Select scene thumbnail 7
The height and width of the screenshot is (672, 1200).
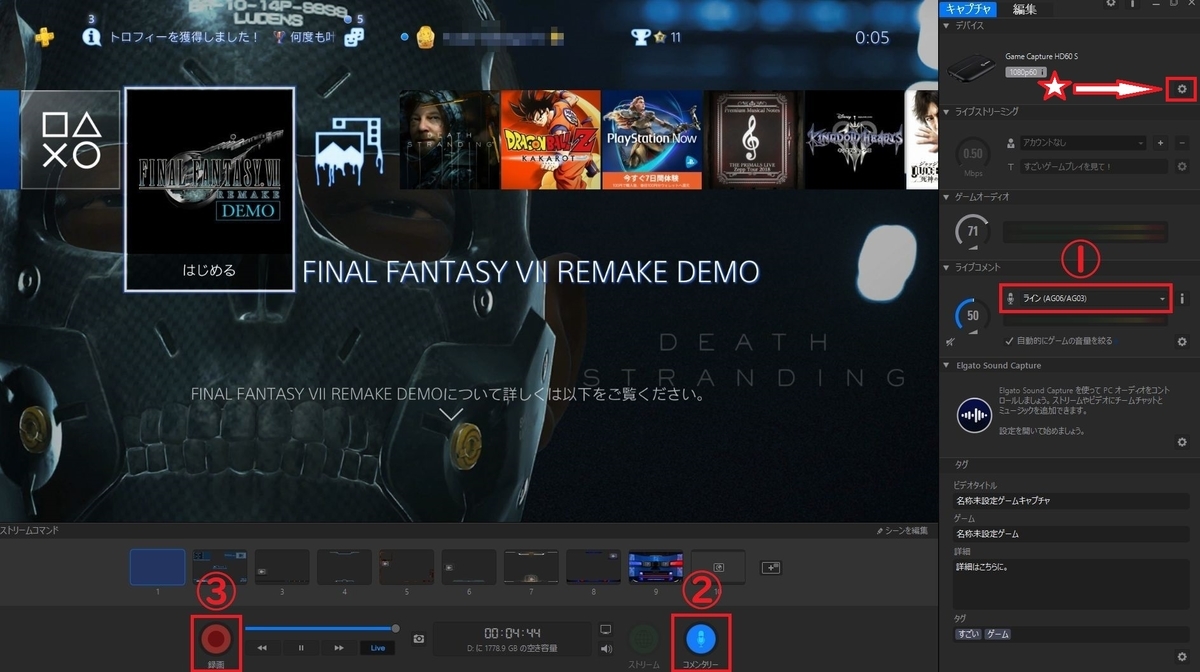(531, 567)
